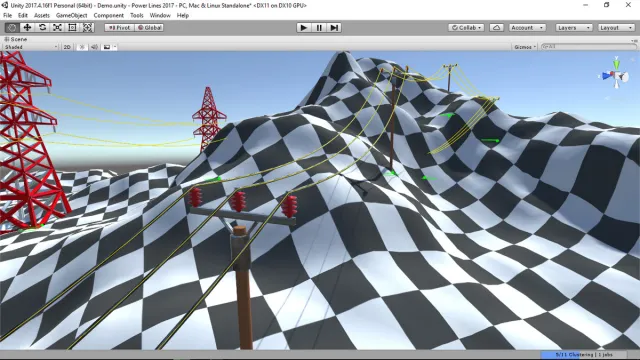Viewport: 640px width, 360px height.
Task: Open the Help menu
Action: [182, 15]
